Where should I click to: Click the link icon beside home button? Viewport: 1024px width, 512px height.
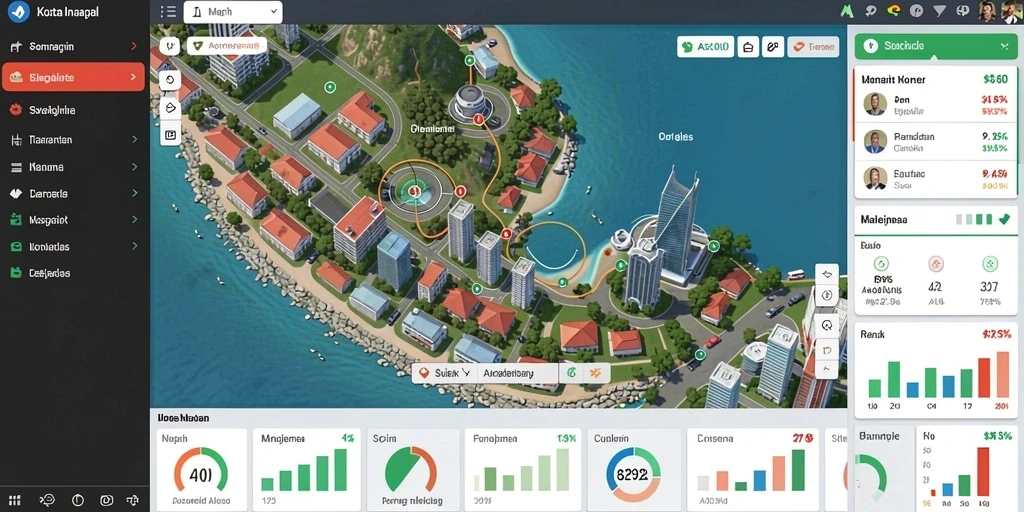click(x=773, y=47)
